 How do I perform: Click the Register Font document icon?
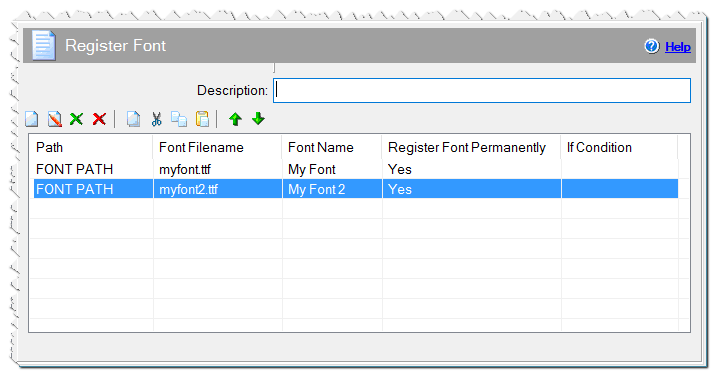44,45
